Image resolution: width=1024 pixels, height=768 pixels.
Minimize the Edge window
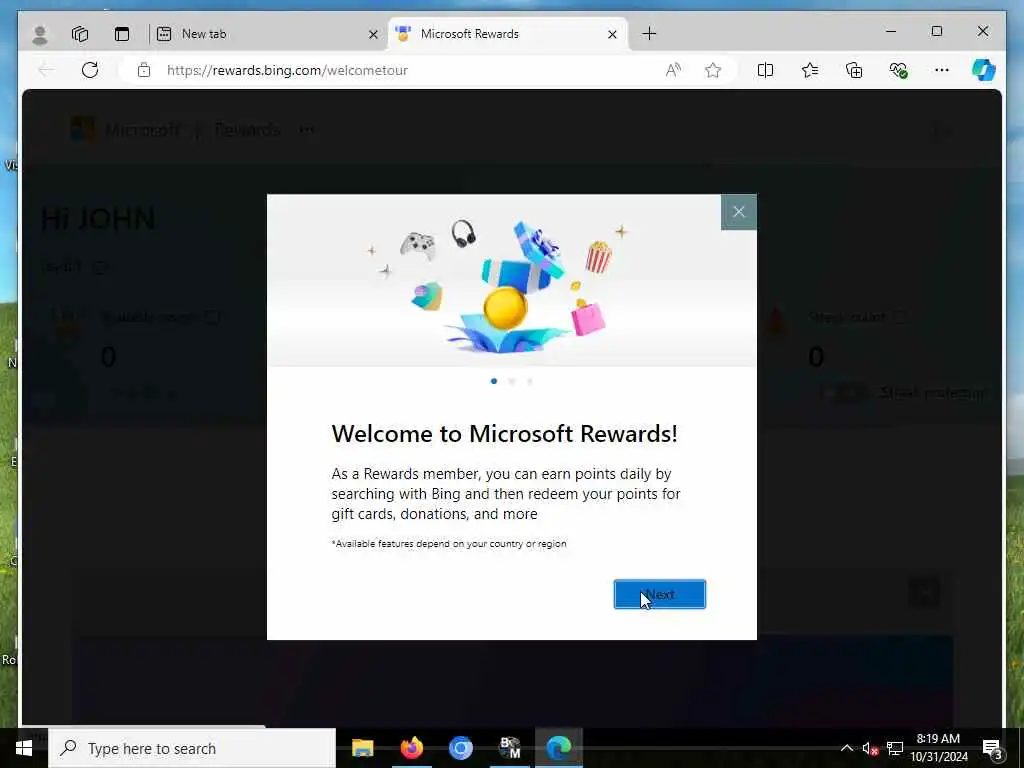(x=891, y=31)
